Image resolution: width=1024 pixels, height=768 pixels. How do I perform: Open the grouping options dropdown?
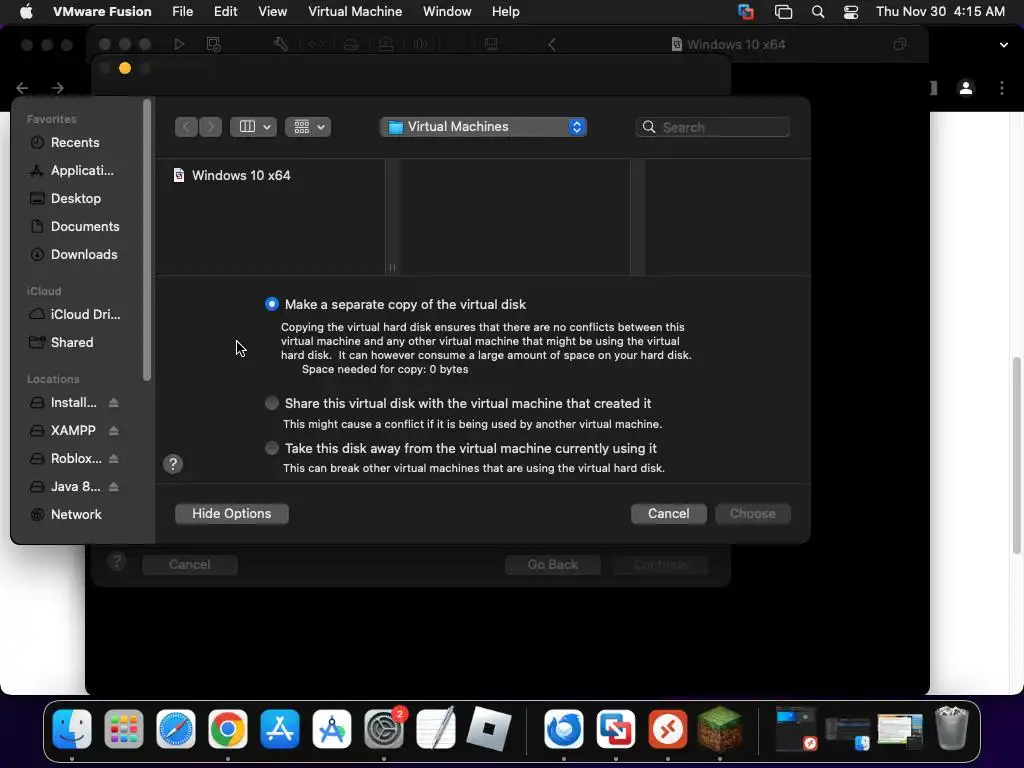click(x=308, y=127)
